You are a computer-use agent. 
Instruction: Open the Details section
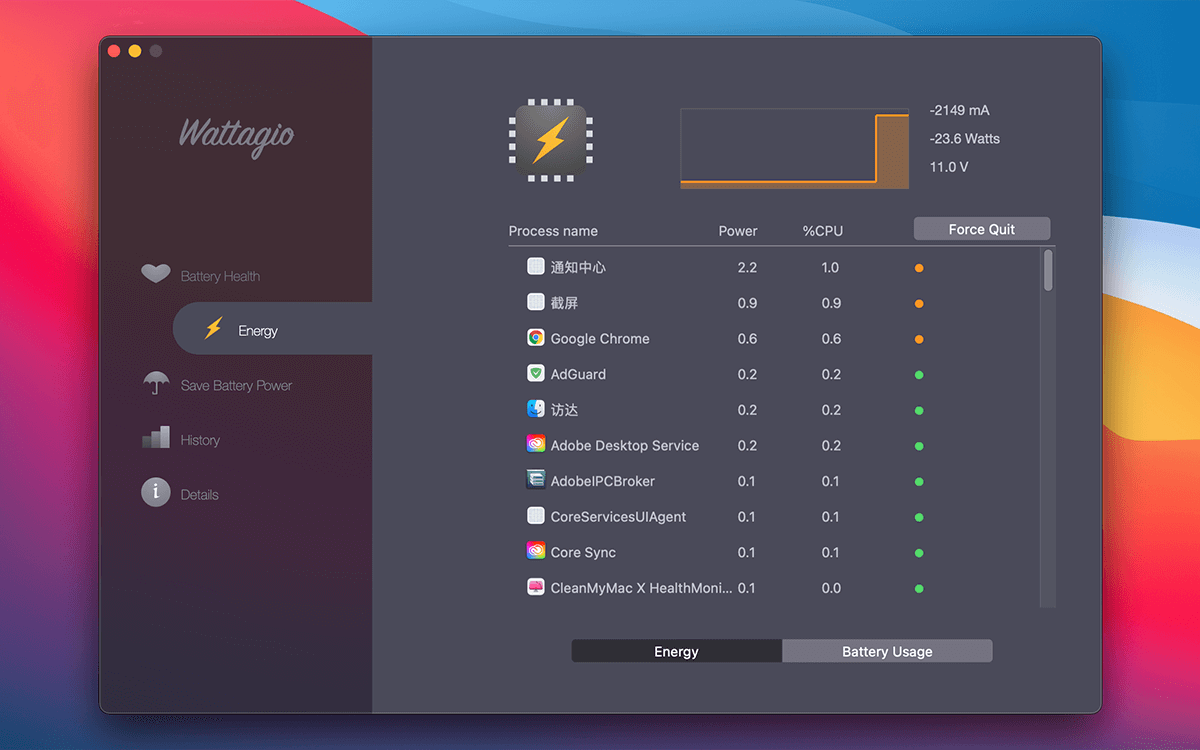[199, 494]
